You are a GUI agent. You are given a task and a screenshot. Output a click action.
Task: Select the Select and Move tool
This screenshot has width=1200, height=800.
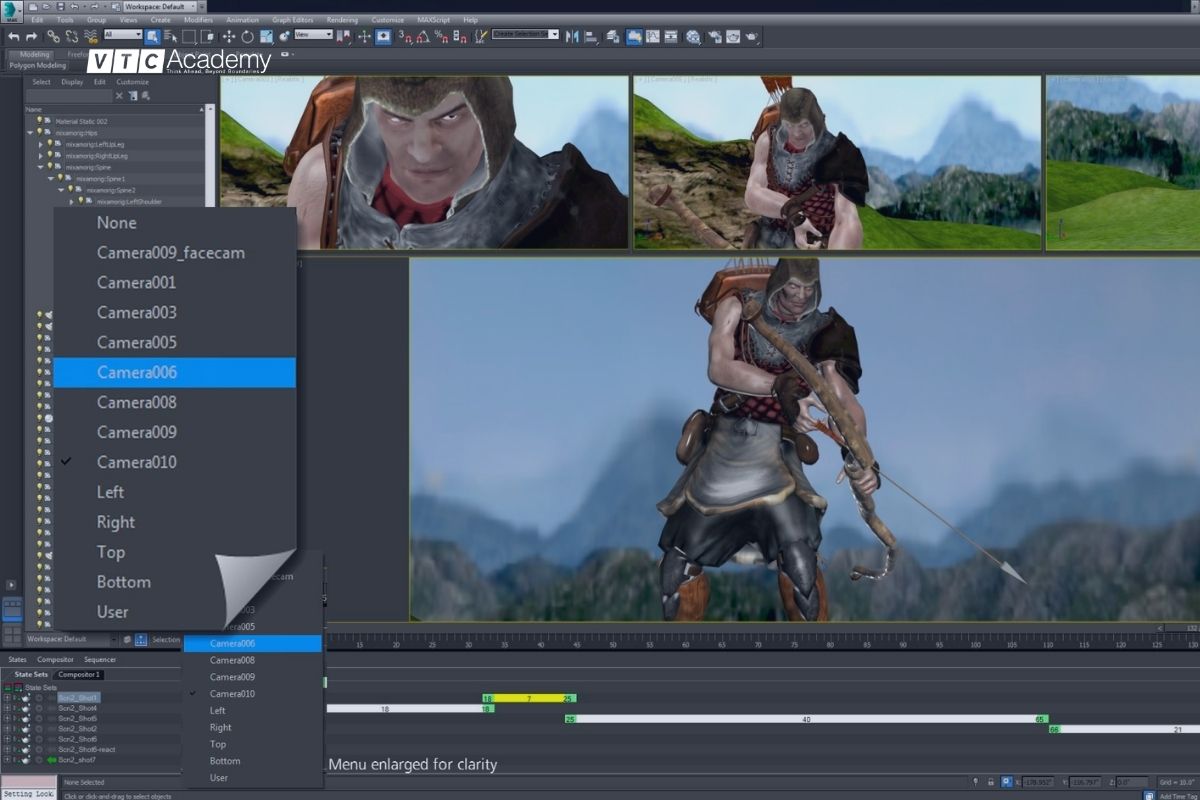pos(228,37)
